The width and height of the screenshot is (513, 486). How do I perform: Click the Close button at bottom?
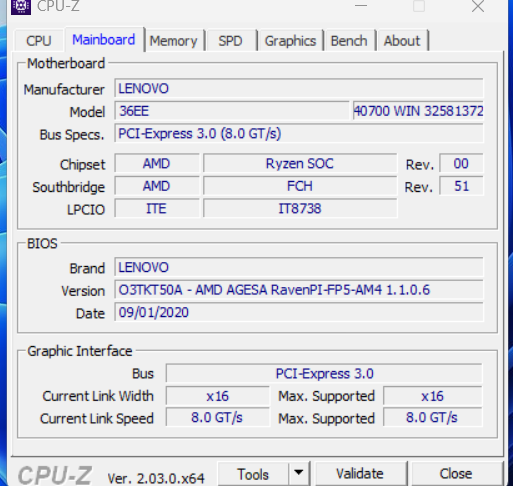(456, 473)
